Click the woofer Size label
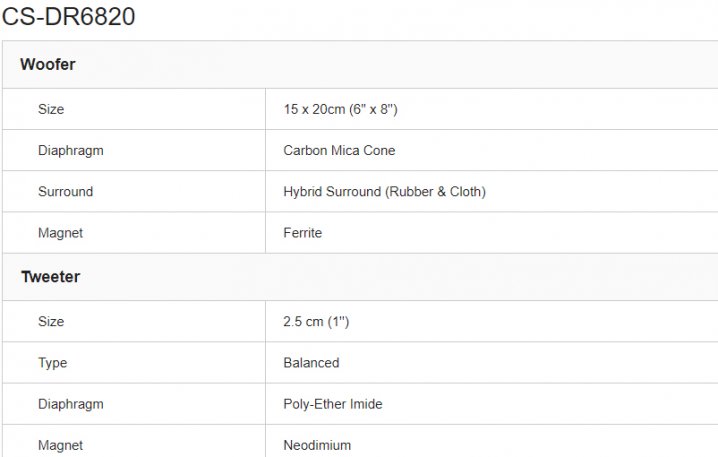Viewport: 718px width, 457px height. [x=51, y=109]
